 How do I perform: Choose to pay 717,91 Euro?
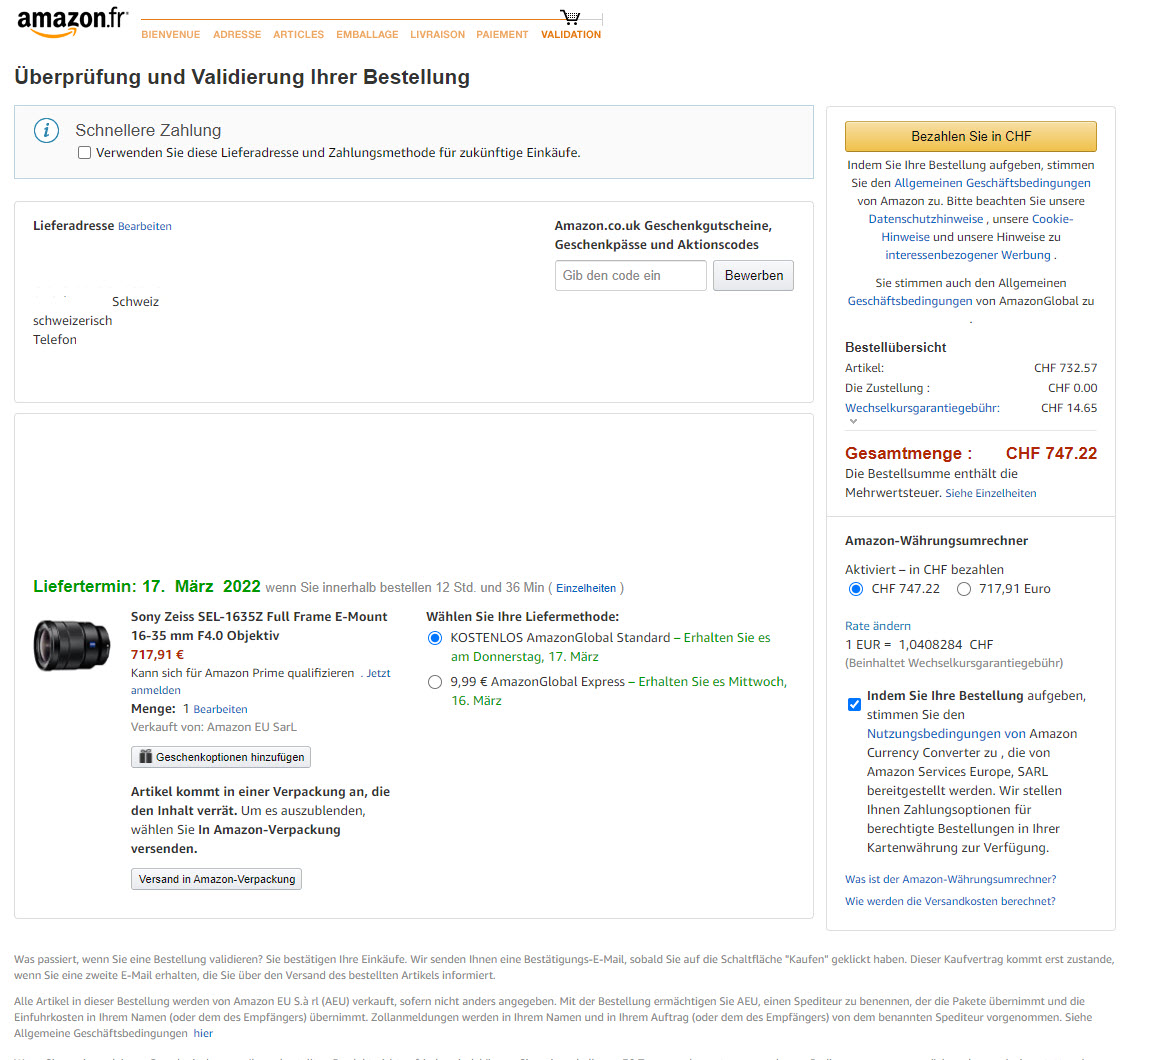click(x=964, y=589)
